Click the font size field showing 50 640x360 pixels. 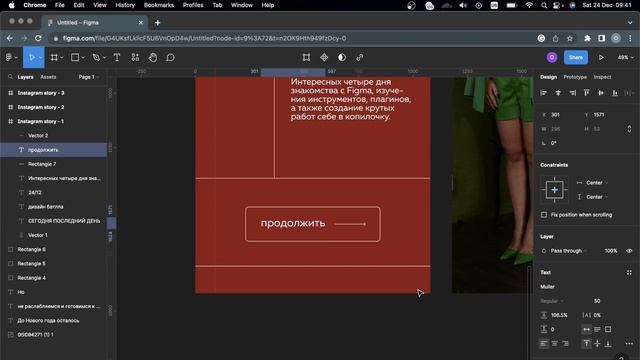pos(597,301)
